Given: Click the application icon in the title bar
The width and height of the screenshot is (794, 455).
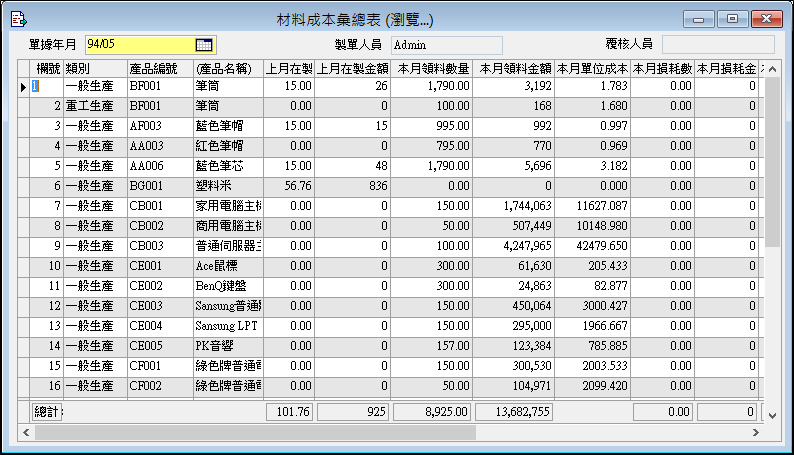Looking at the screenshot, I should point(19,19).
